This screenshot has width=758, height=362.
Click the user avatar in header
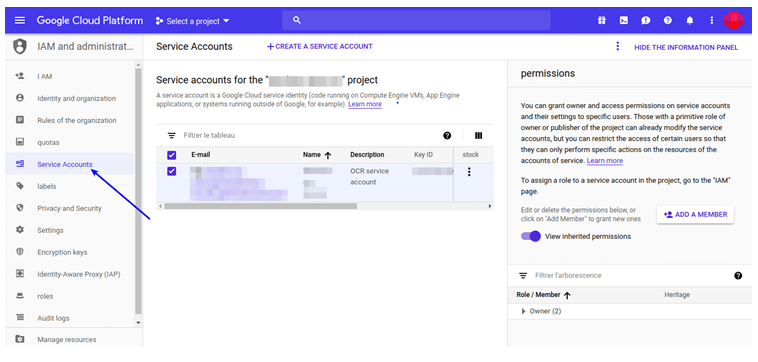[733, 20]
